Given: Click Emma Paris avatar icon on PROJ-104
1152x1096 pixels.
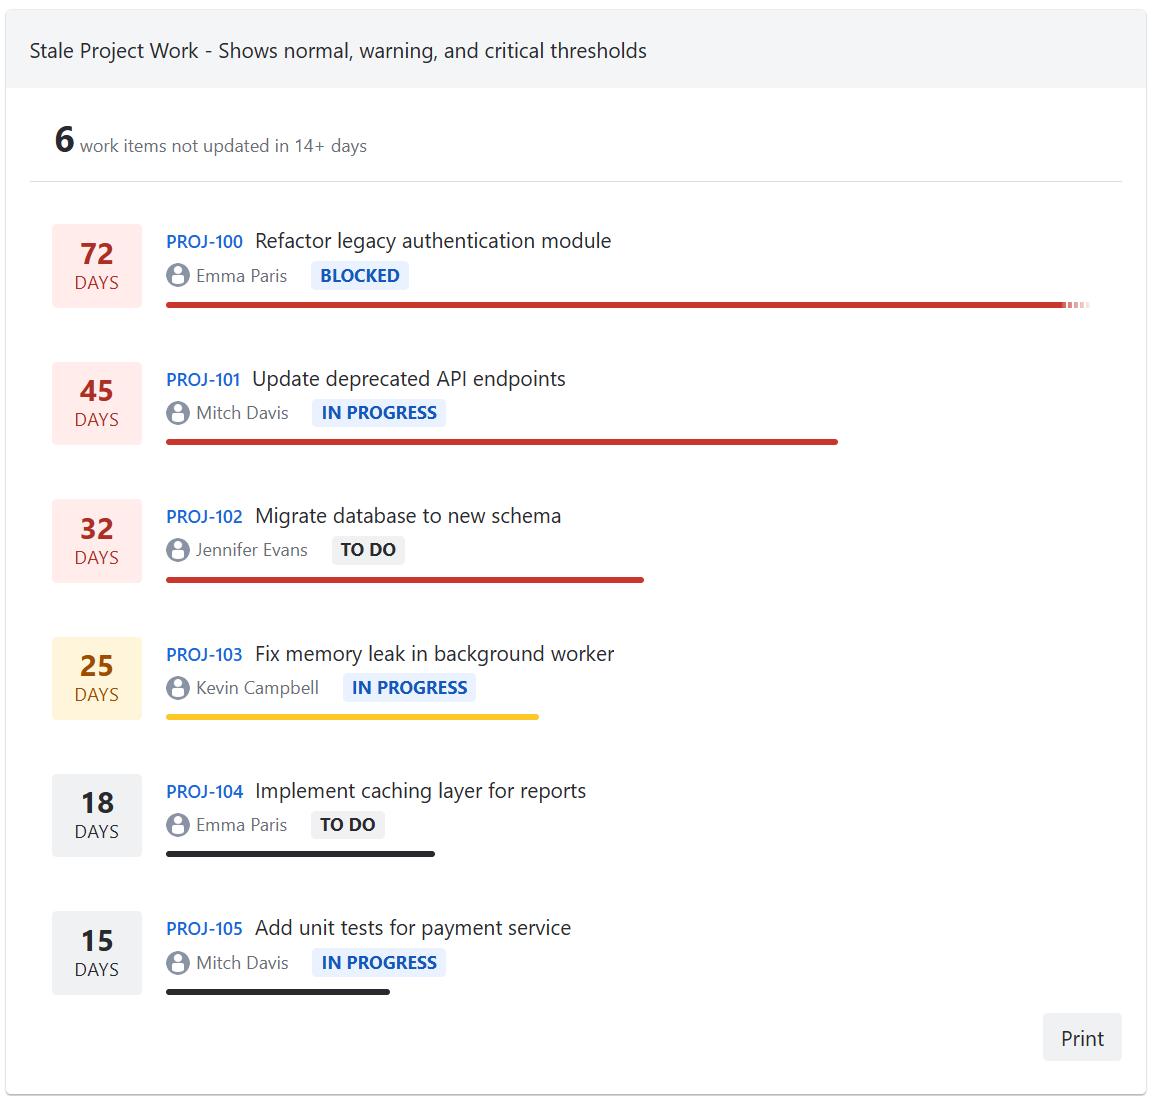Looking at the screenshot, I should coord(178,825).
